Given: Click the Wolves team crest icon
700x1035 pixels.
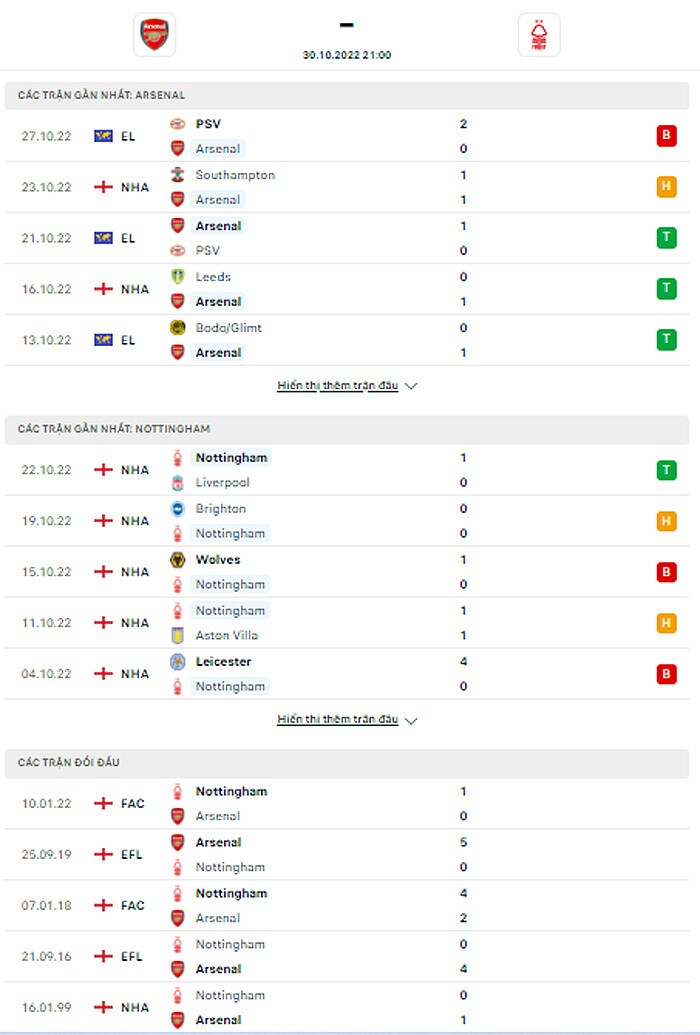Looking at the screenshot, I should [x=178, y=560].
